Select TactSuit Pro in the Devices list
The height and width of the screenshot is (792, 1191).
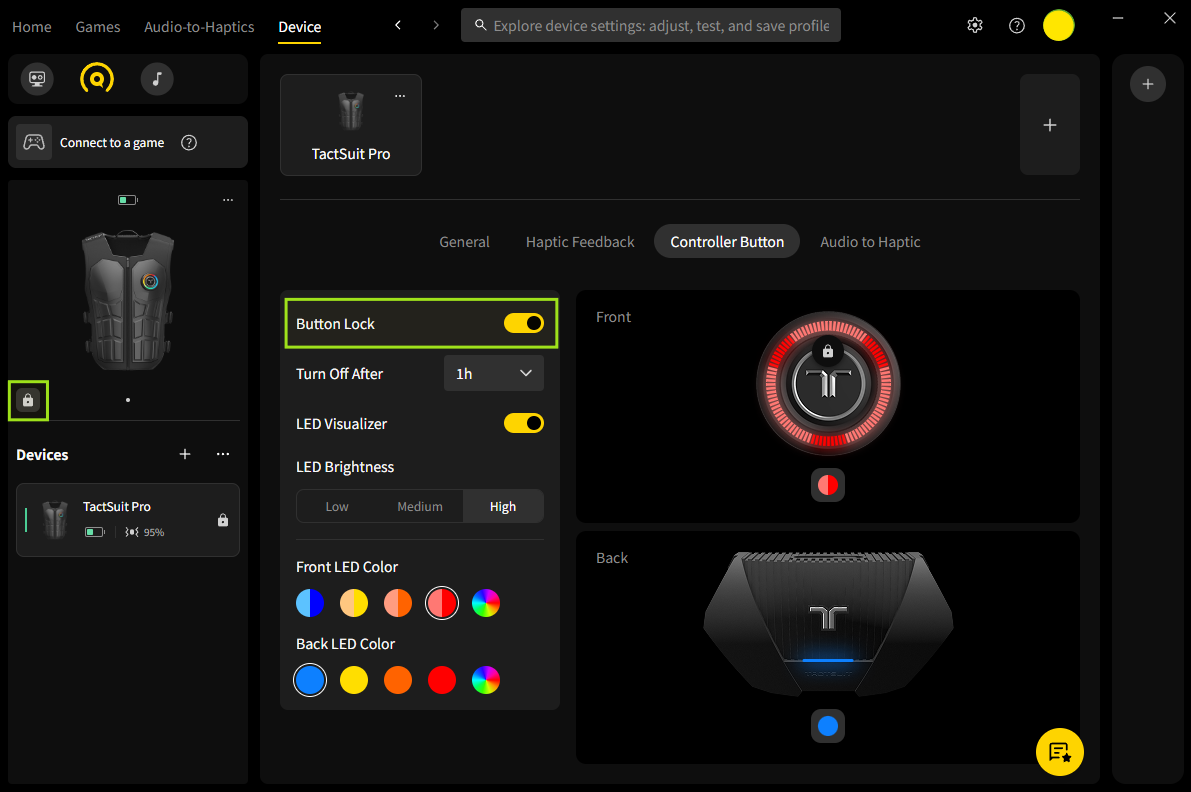point(128,520)
